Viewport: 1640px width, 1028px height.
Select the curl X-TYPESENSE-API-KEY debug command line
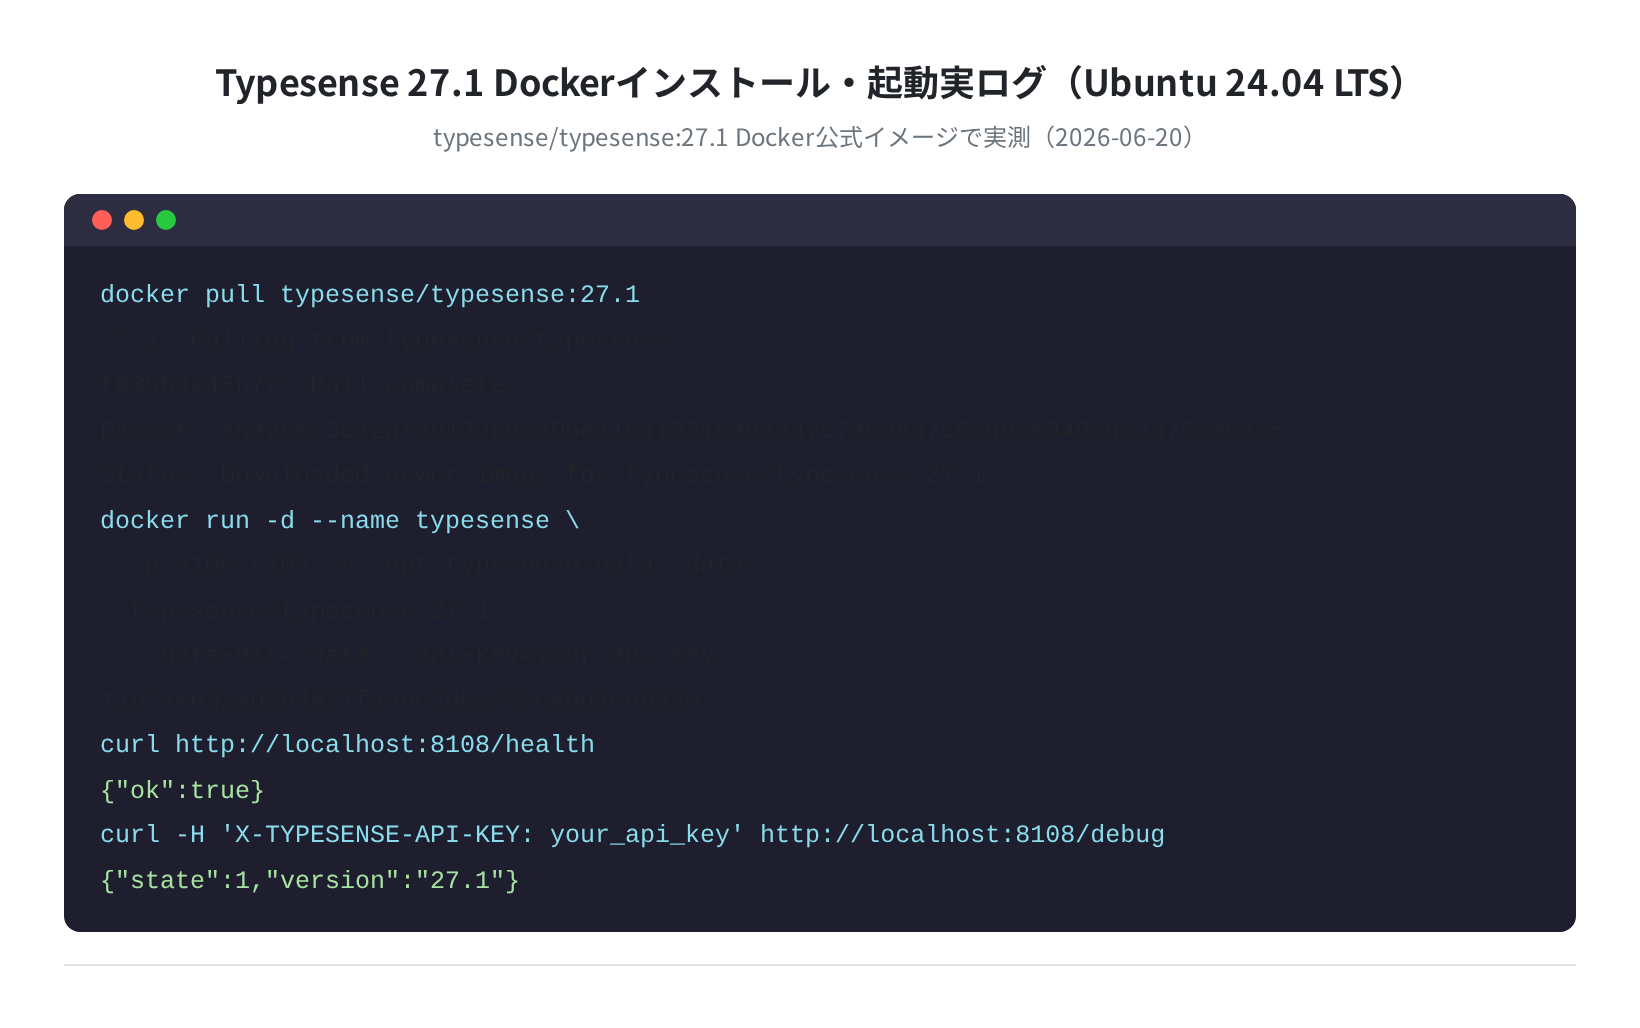coord(632,835)
